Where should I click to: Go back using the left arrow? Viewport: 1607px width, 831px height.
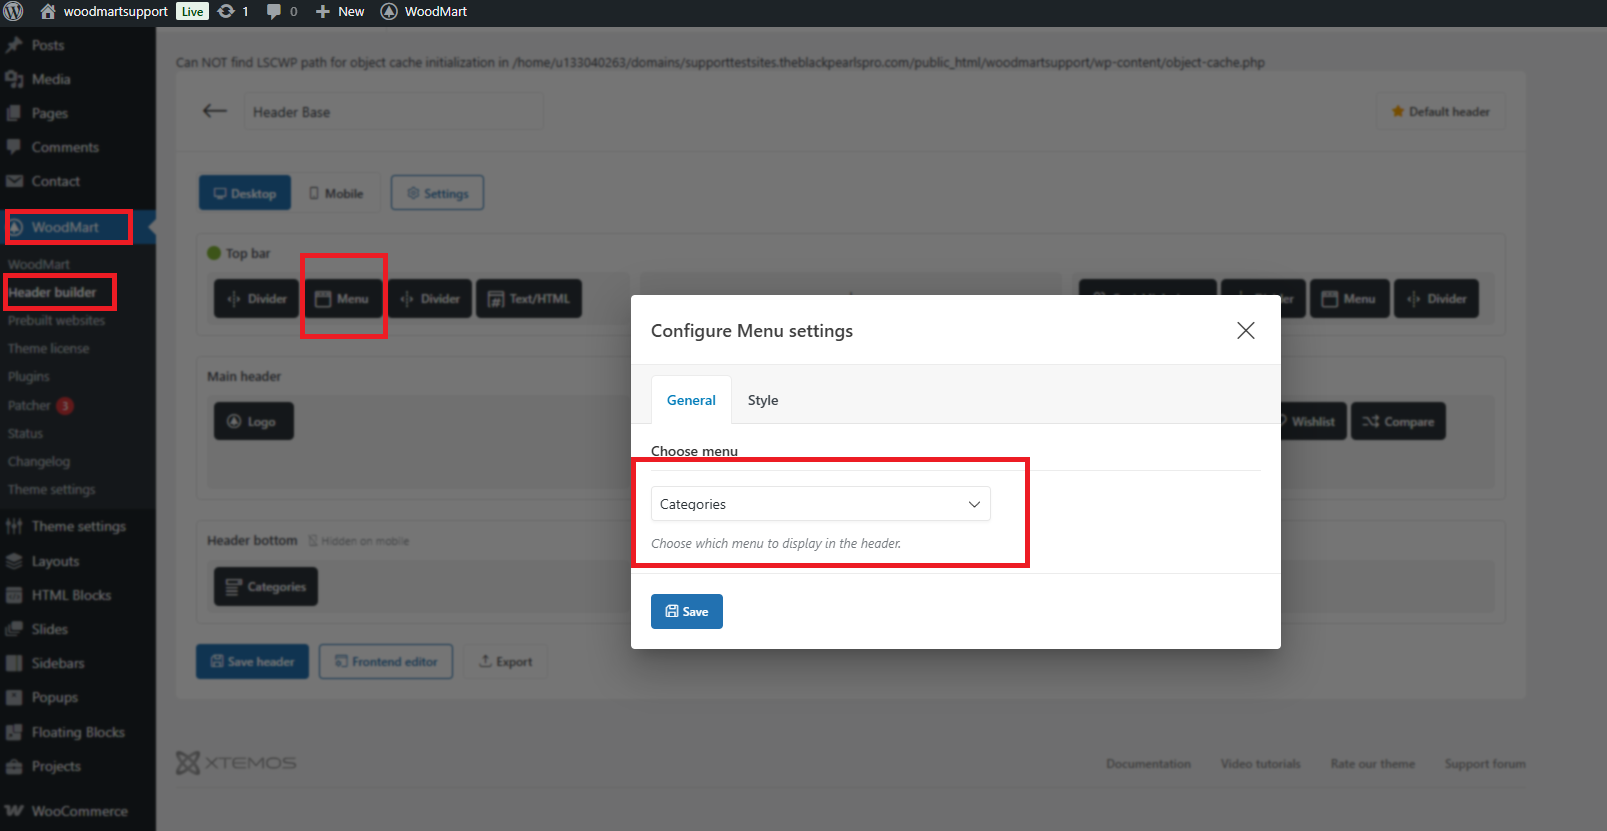pos(215,111)
